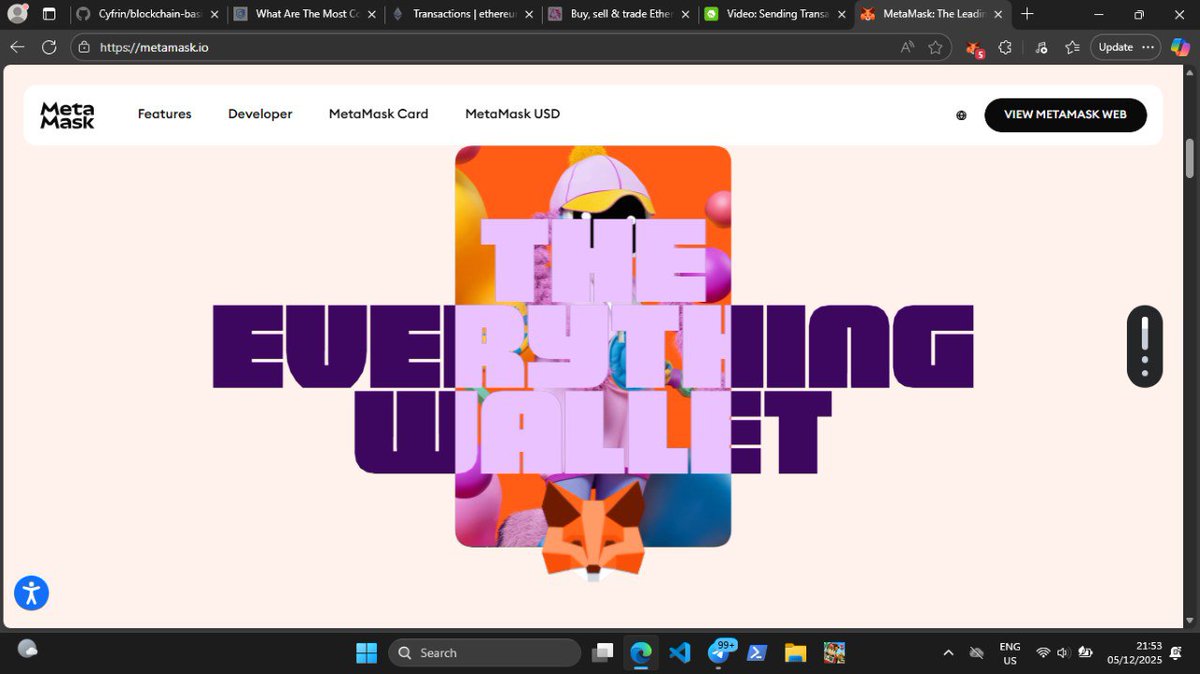Viewport: 1200px width, 674px height.
Task: Open the ENG US language switcher
Action: [1010, 654]
